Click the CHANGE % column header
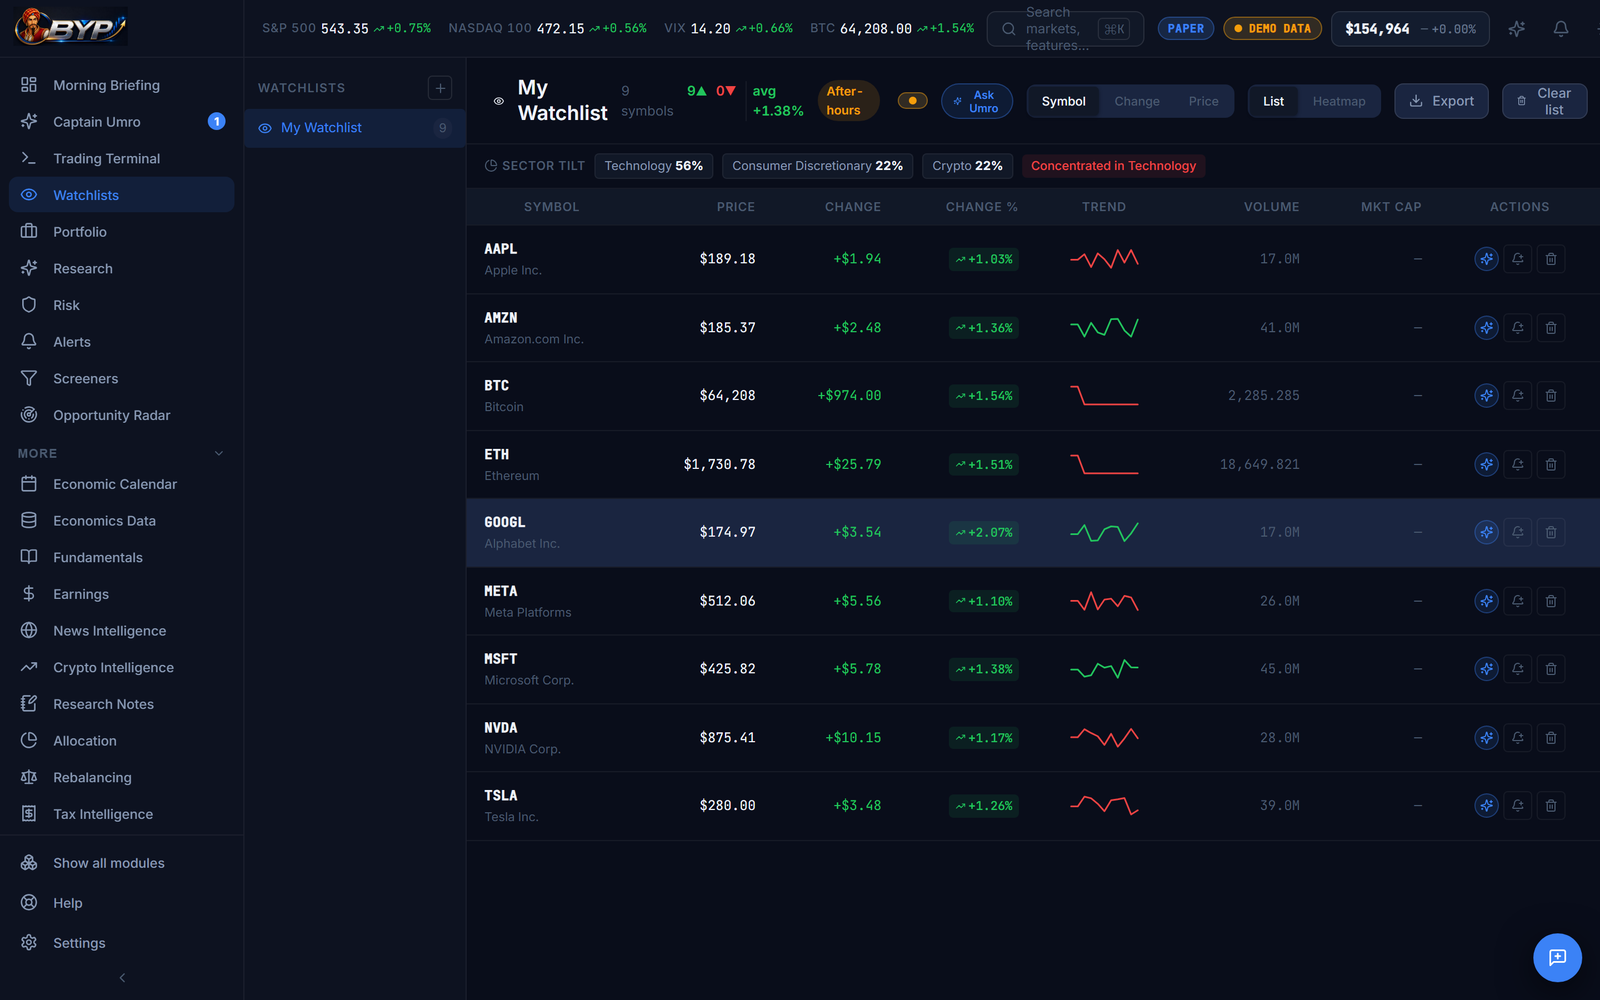1600x1000 pixels. pos(981,207)
